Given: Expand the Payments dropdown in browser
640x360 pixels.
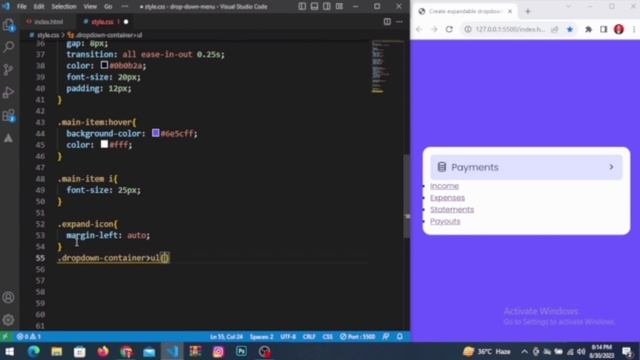Looking at the screenshot, I should (x=526, y=167).
